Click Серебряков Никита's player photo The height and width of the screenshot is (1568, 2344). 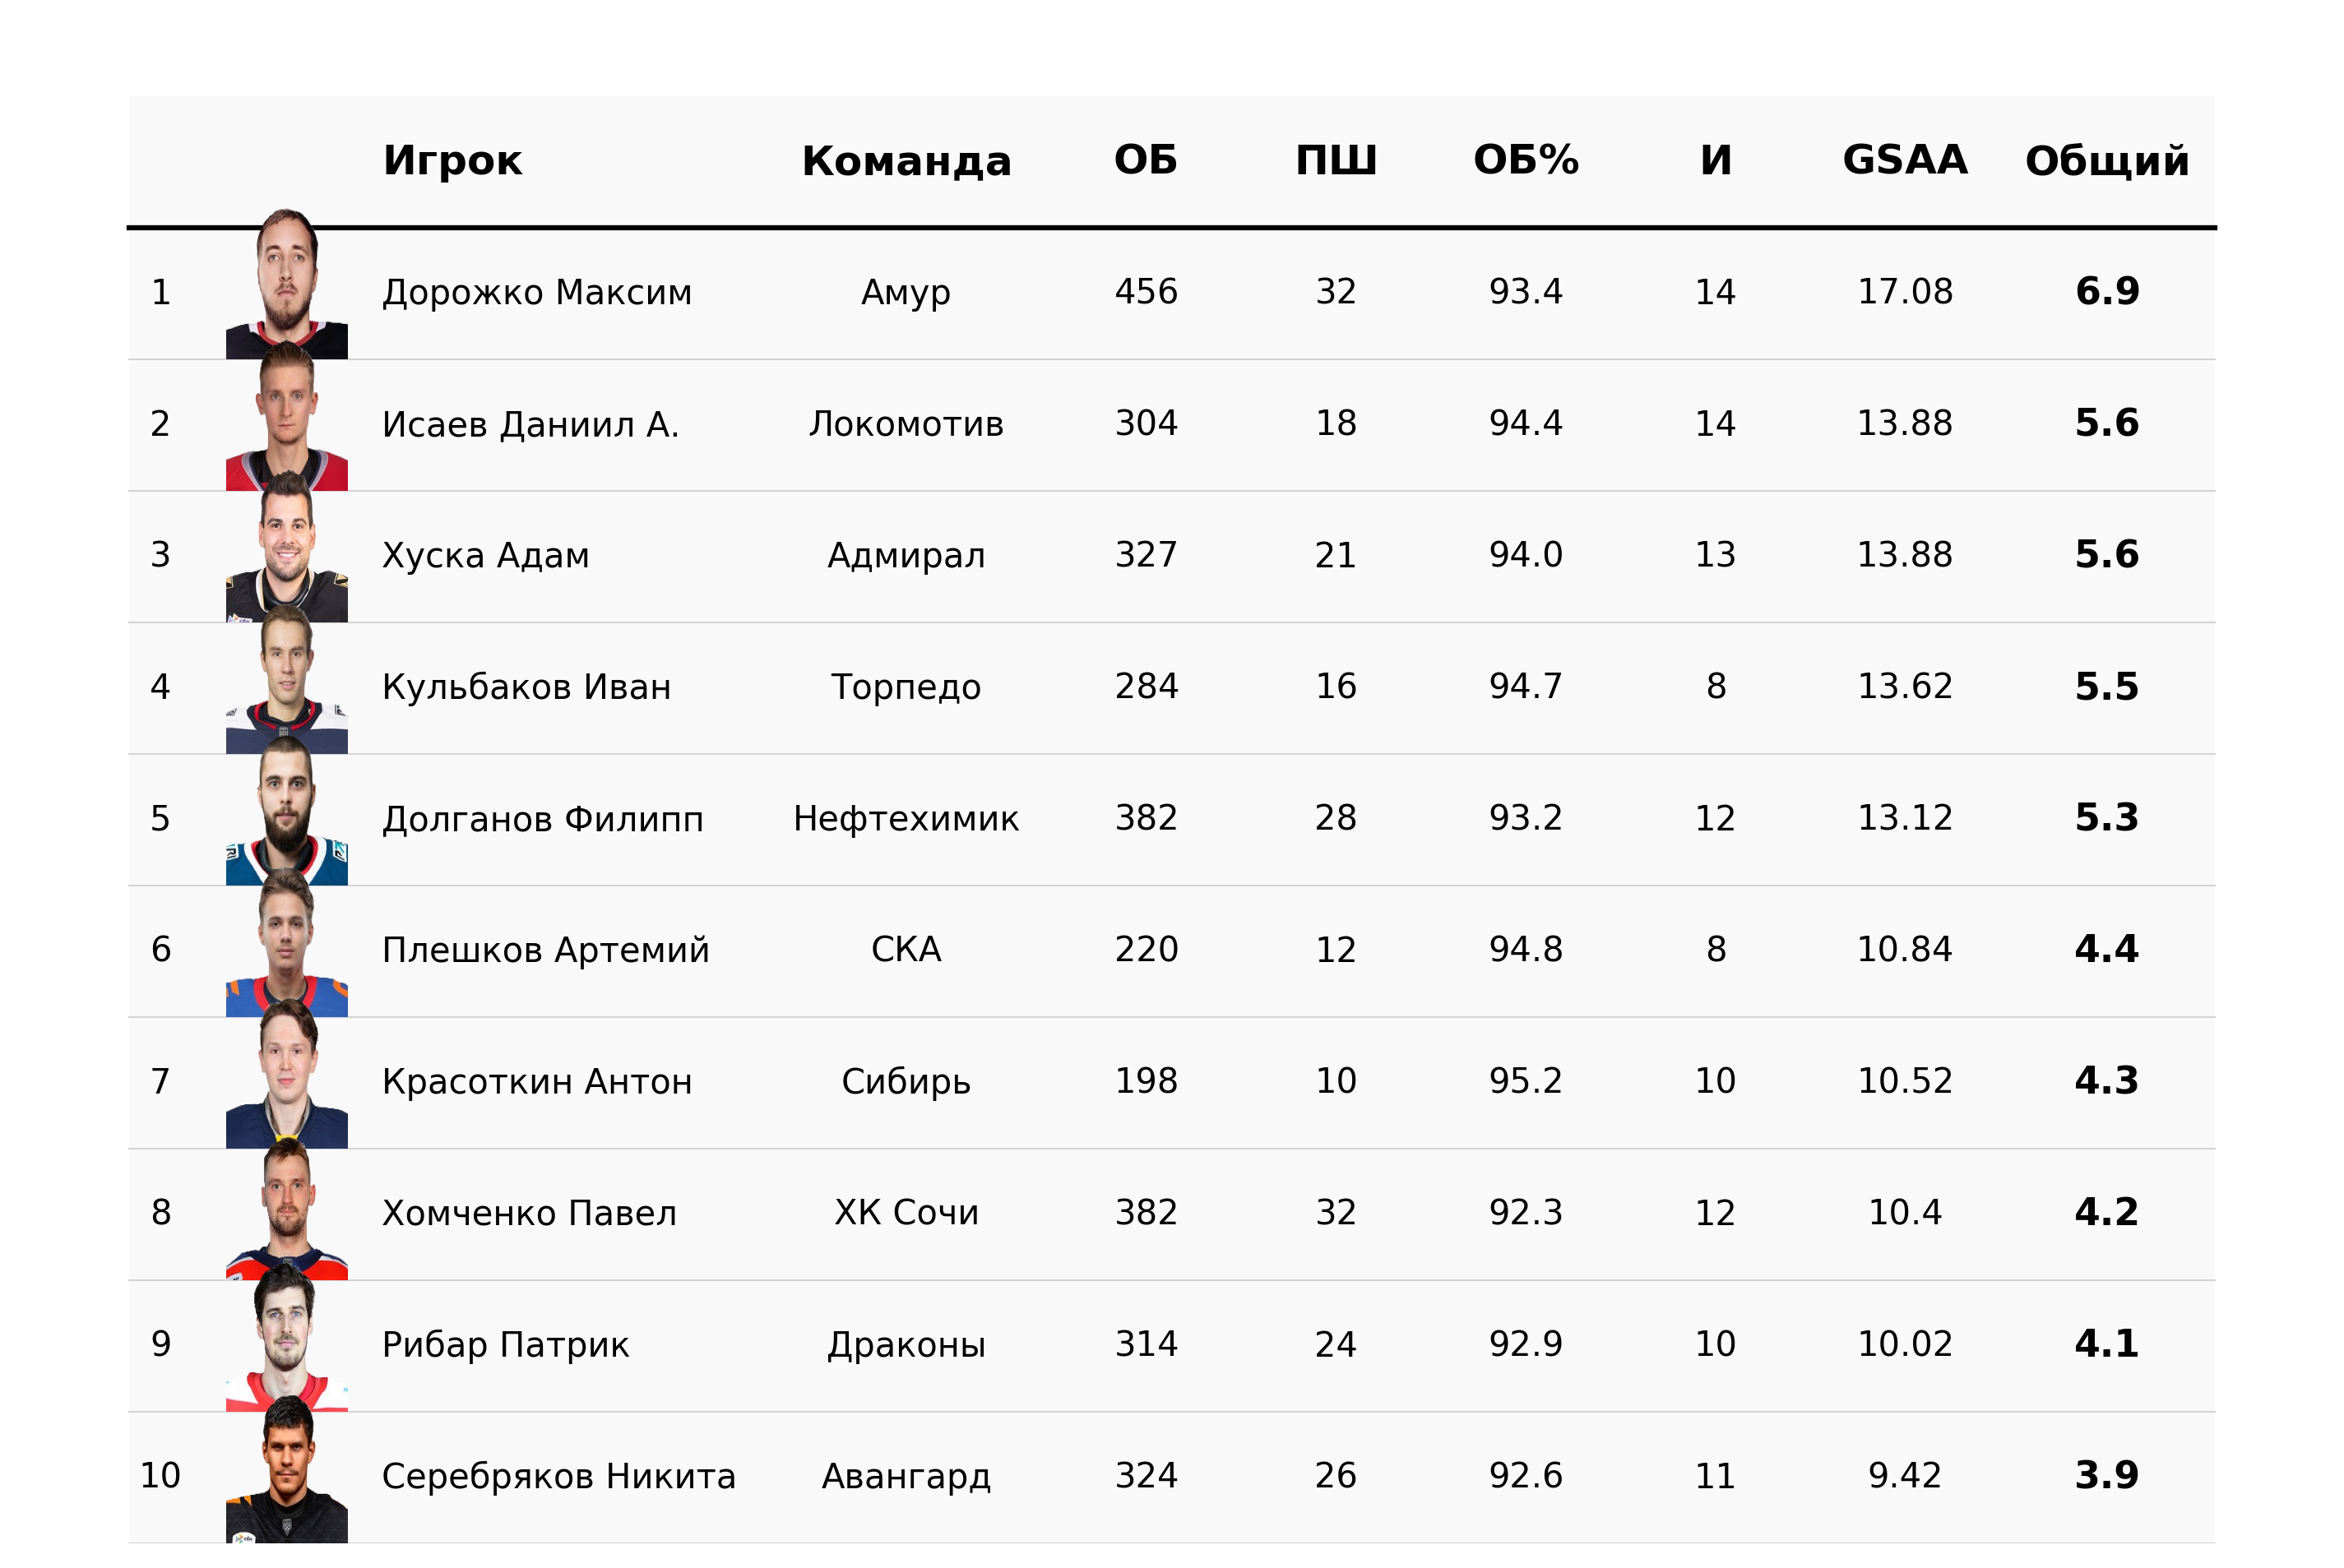coord(286,1472)
